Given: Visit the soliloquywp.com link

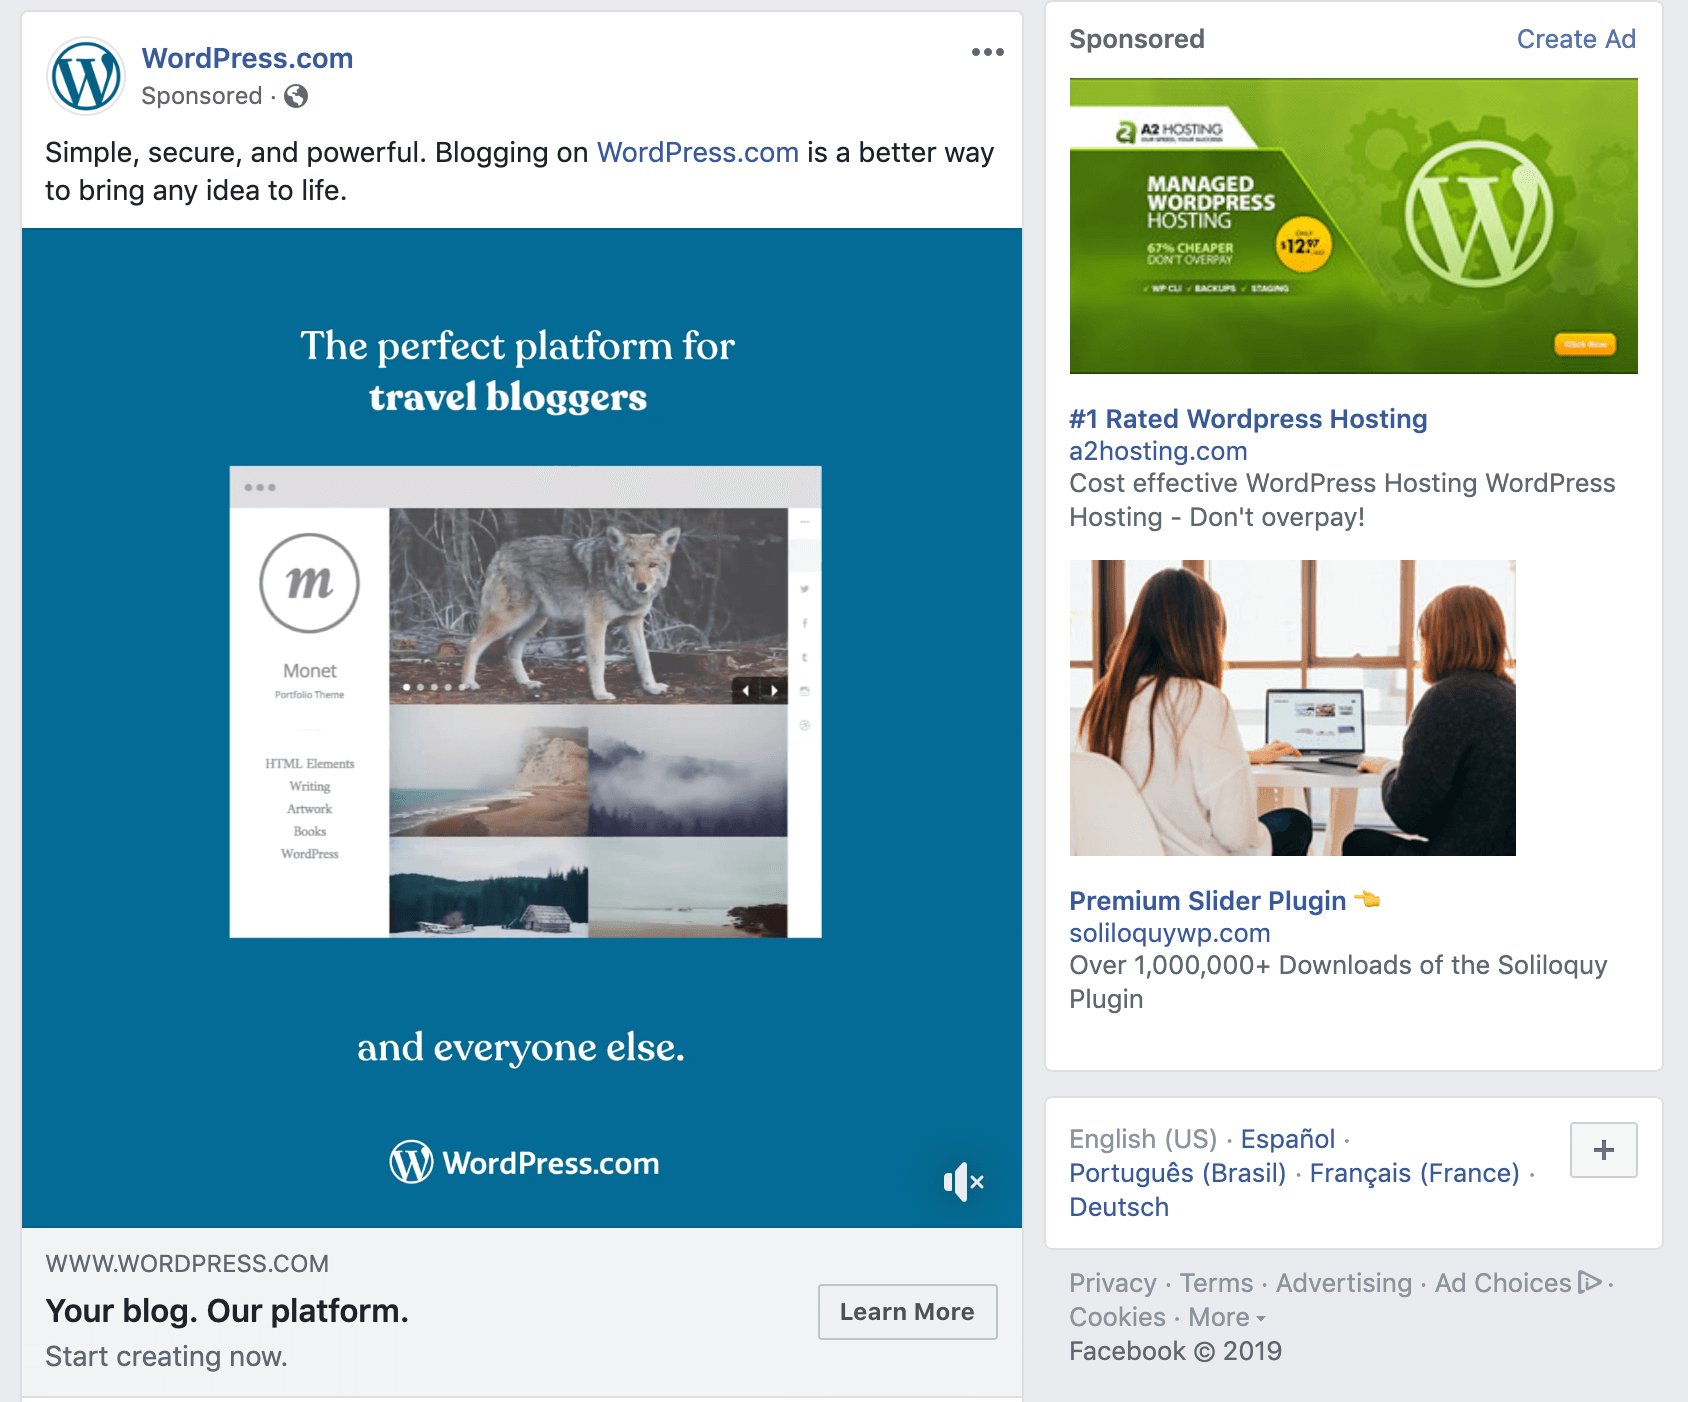Looking at the screenshot, I should point(1170,933).
